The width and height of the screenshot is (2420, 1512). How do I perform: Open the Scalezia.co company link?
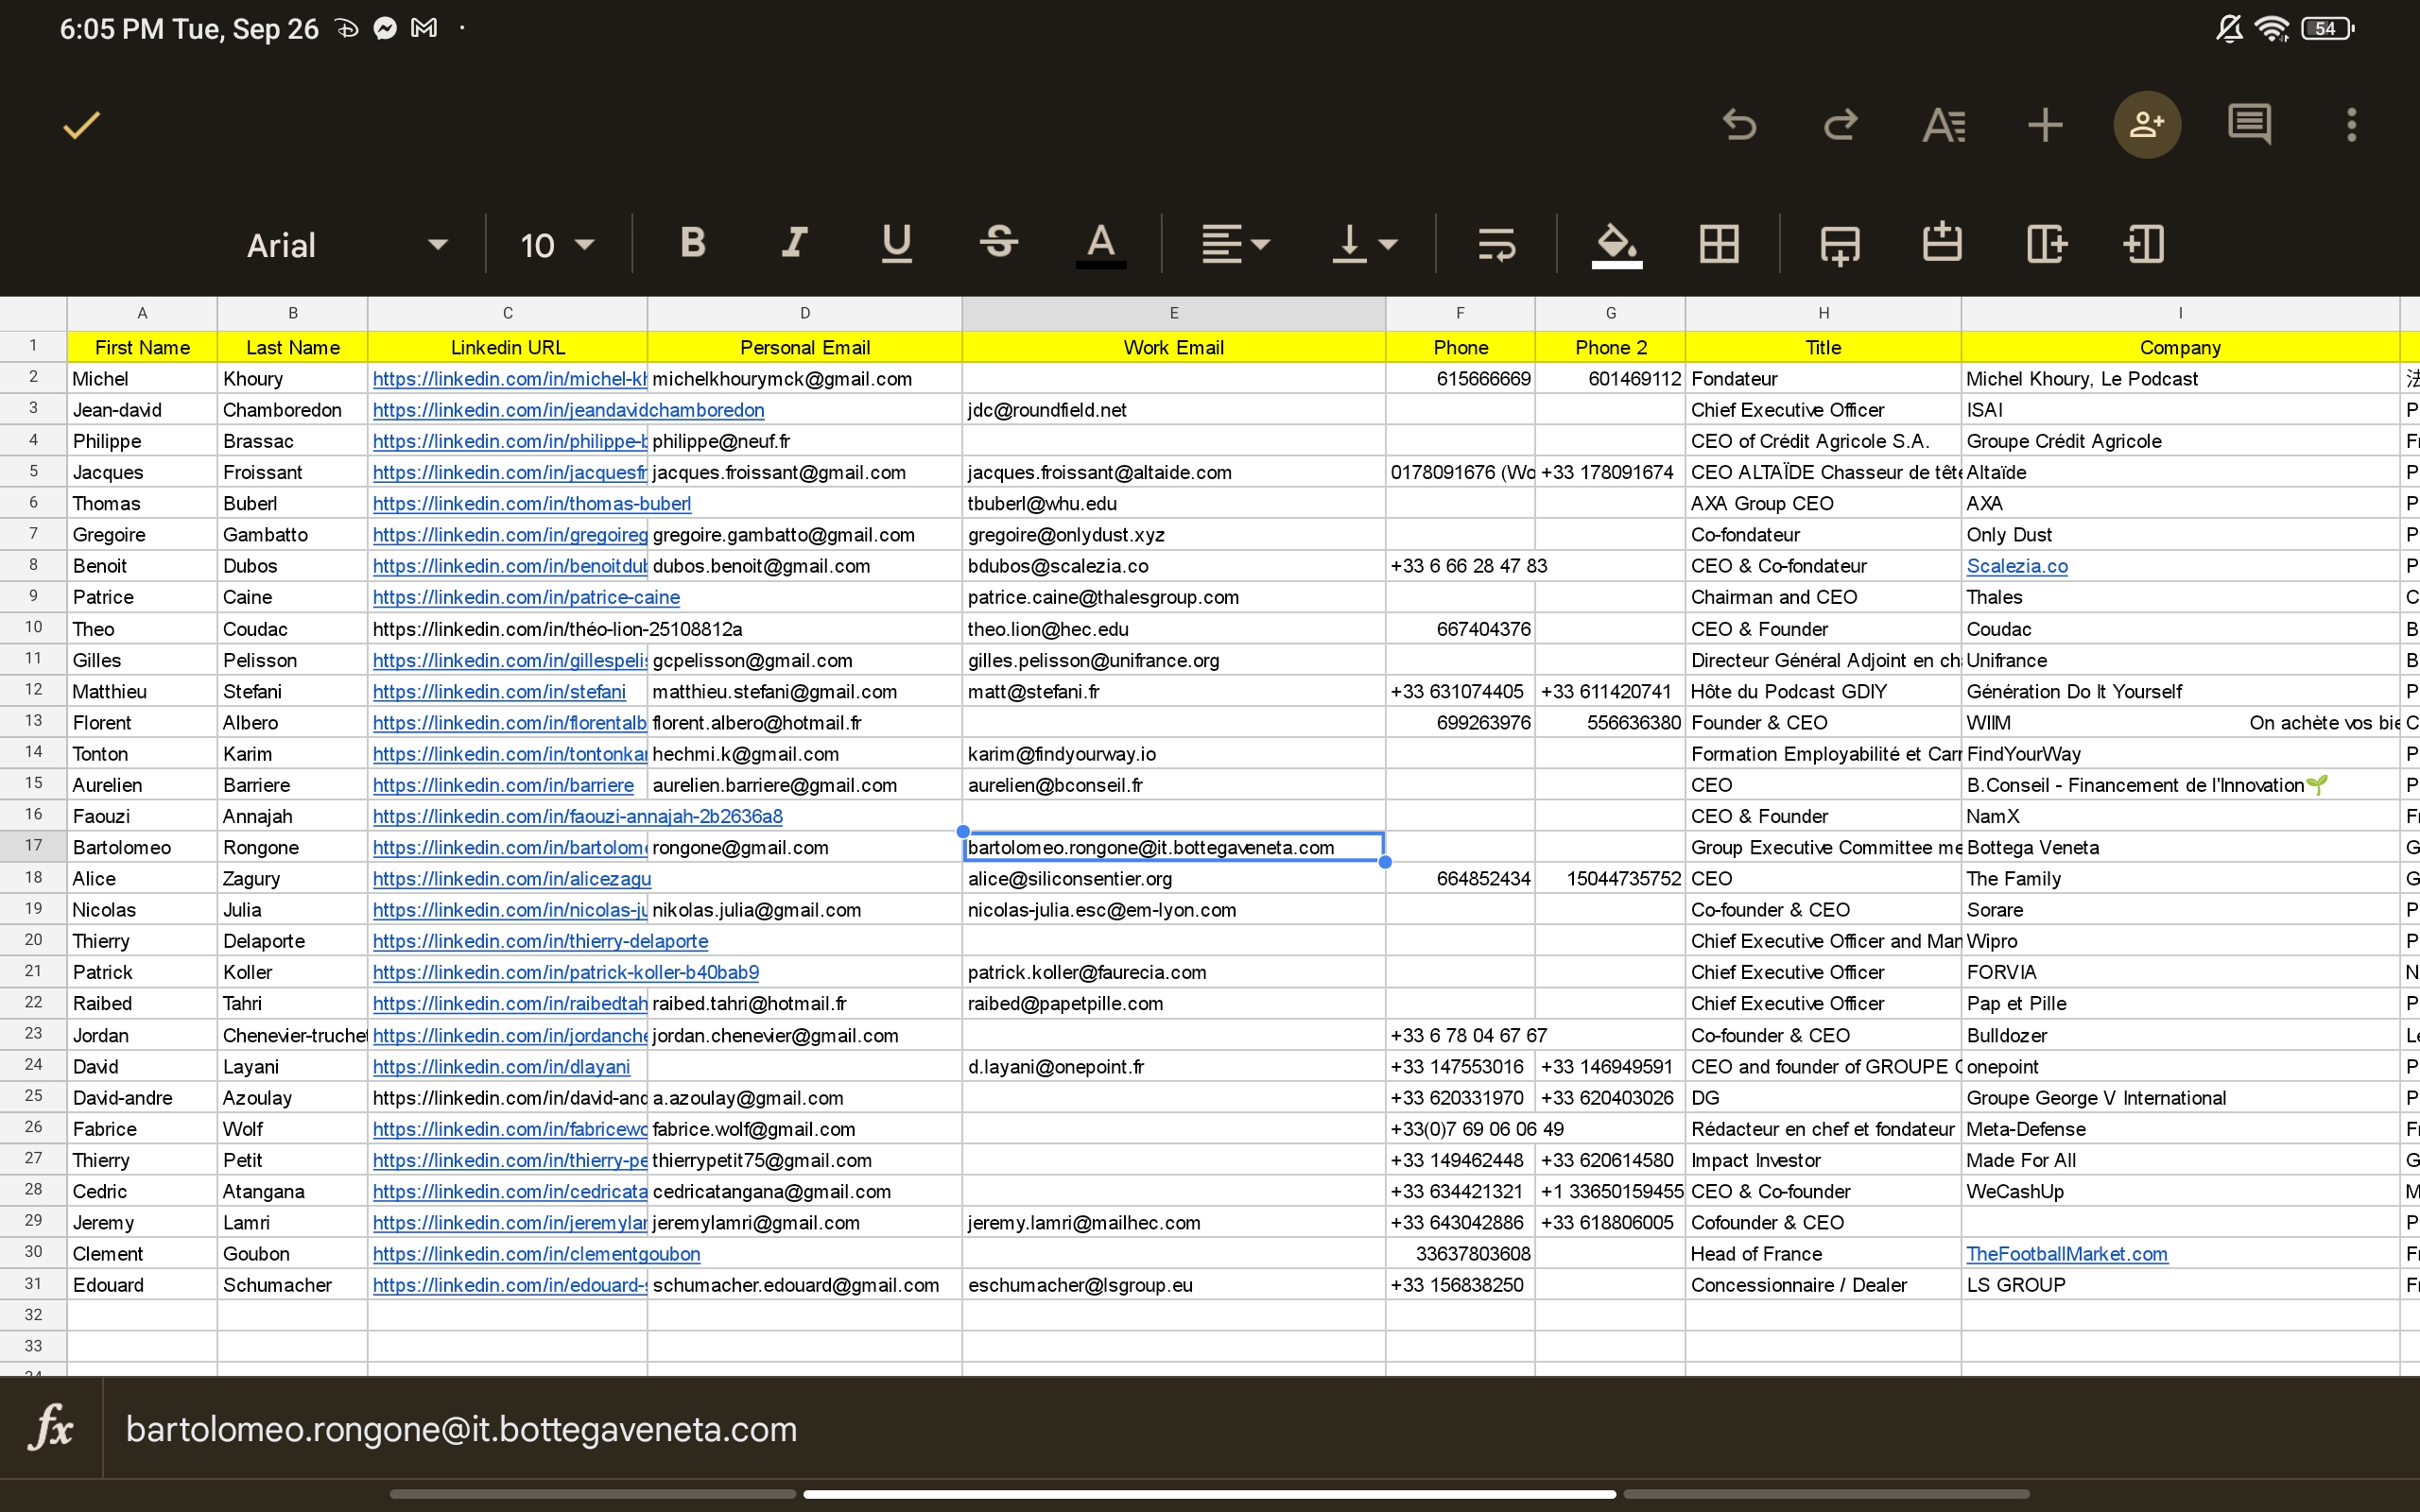pyautogui.click(x=2016, y=566)
